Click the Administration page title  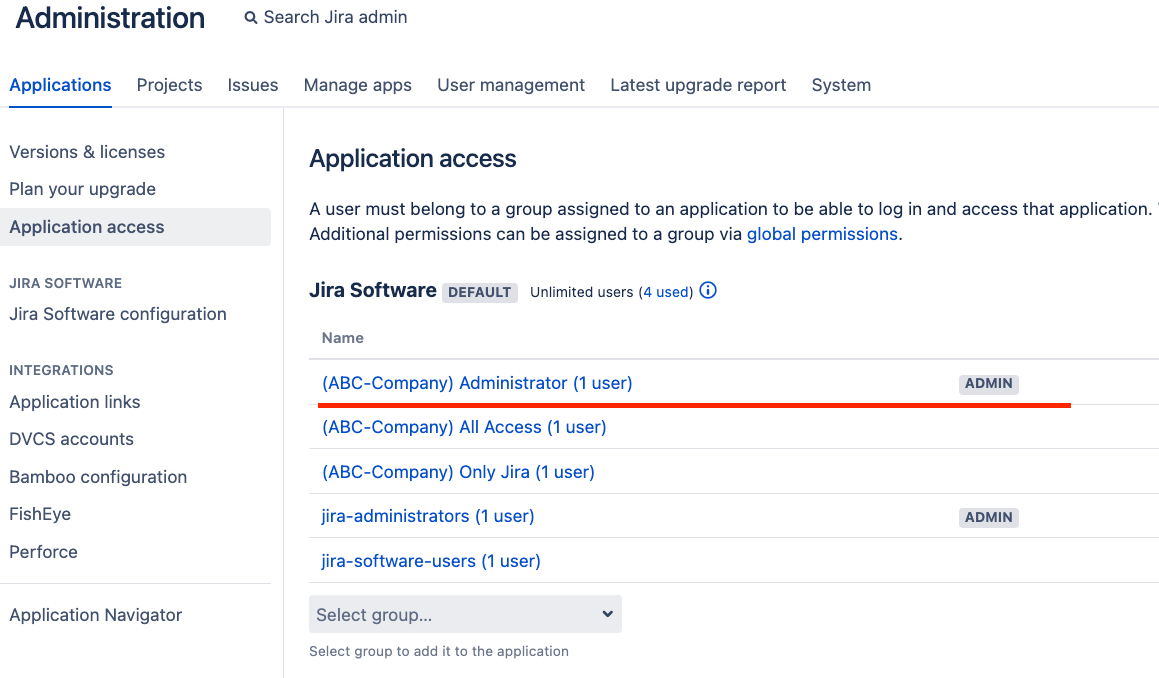coord(110,18)
